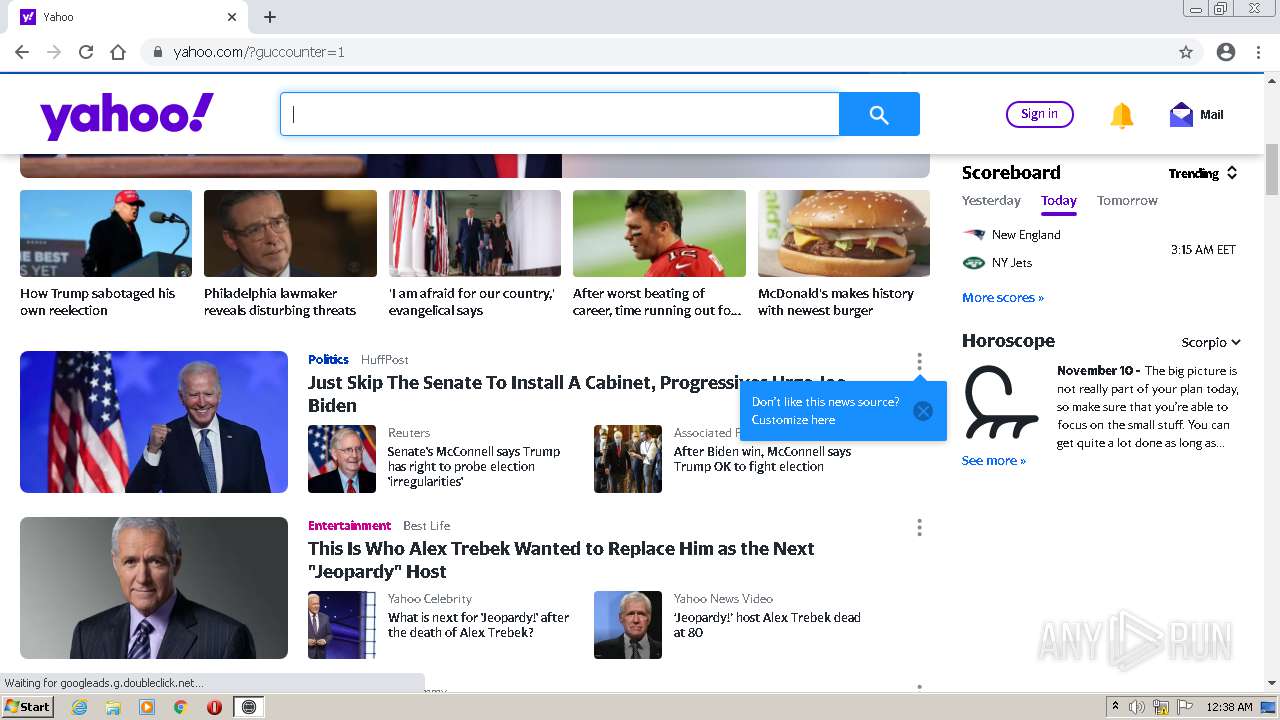
Task: Switch scoreboard to Tomorrow tab
Action: tap(1127, 200)
